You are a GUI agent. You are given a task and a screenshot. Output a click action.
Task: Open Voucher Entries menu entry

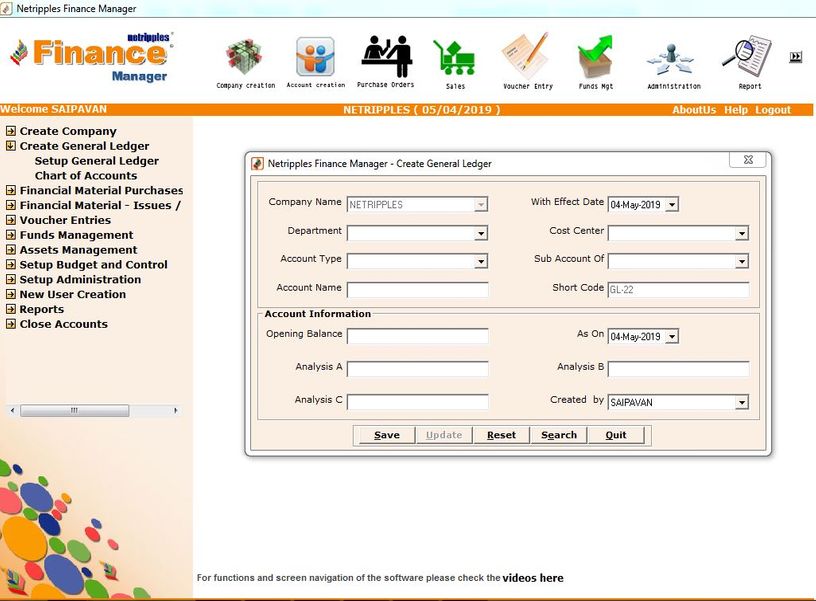(x=65, y=220)
